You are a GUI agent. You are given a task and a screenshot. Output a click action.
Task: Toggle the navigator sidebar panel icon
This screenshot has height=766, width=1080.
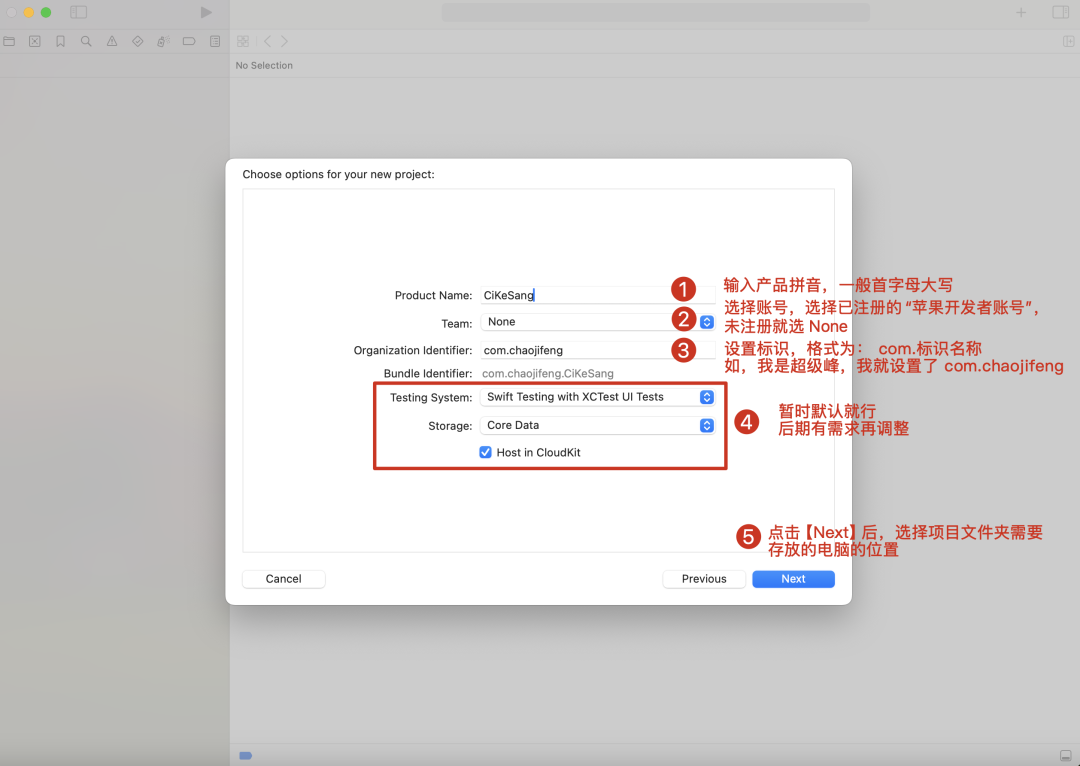point(79,12)
